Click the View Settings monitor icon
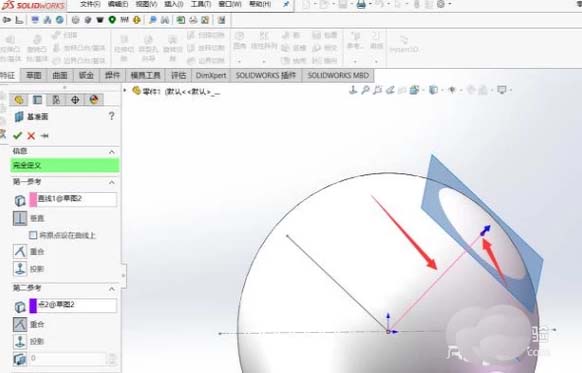Screen dimensions: 582x373 [501, 90]
